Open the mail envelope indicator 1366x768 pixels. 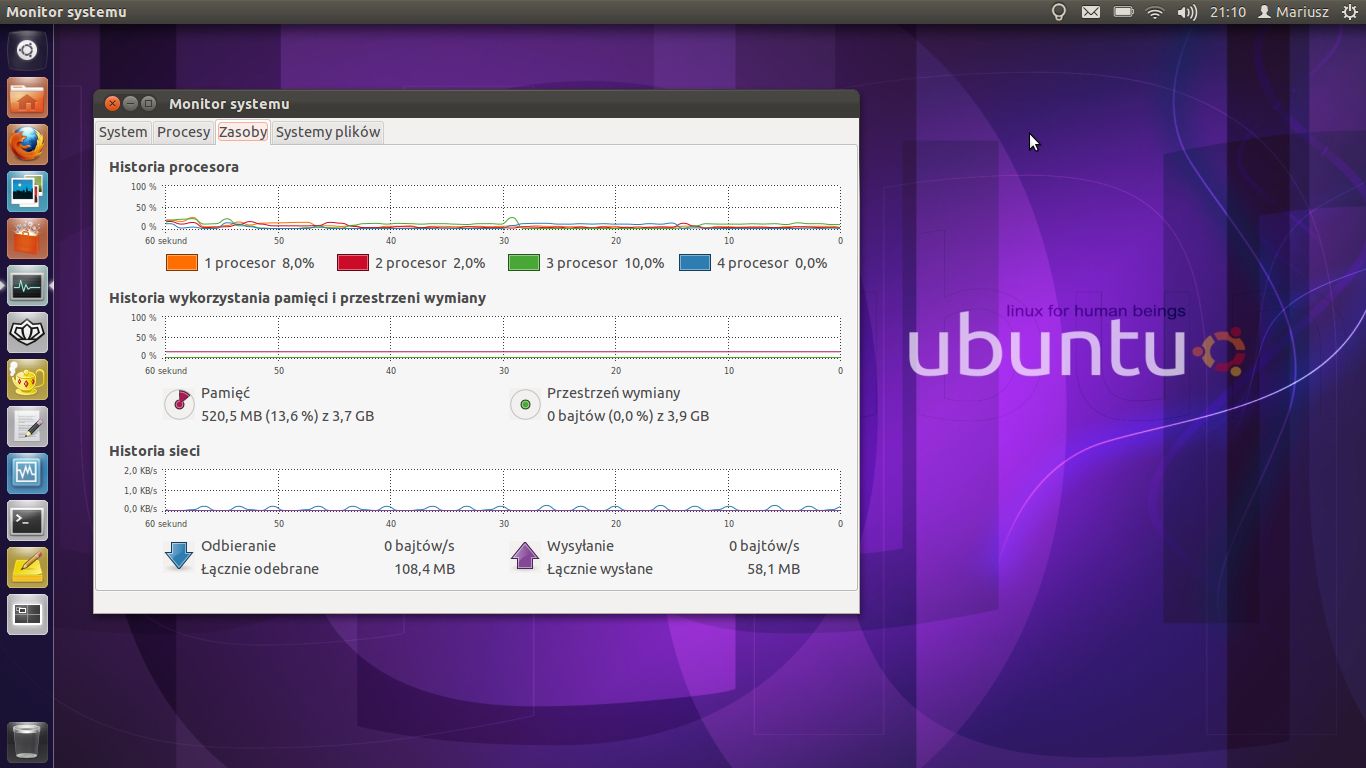click(1091, 12)
